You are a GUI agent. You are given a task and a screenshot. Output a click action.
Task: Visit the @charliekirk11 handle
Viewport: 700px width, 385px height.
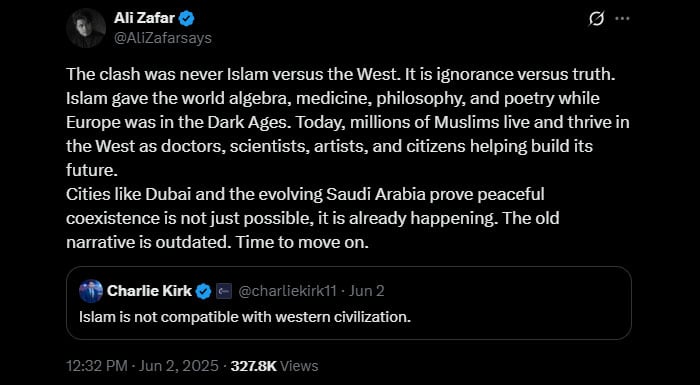[x=288, y=291]
